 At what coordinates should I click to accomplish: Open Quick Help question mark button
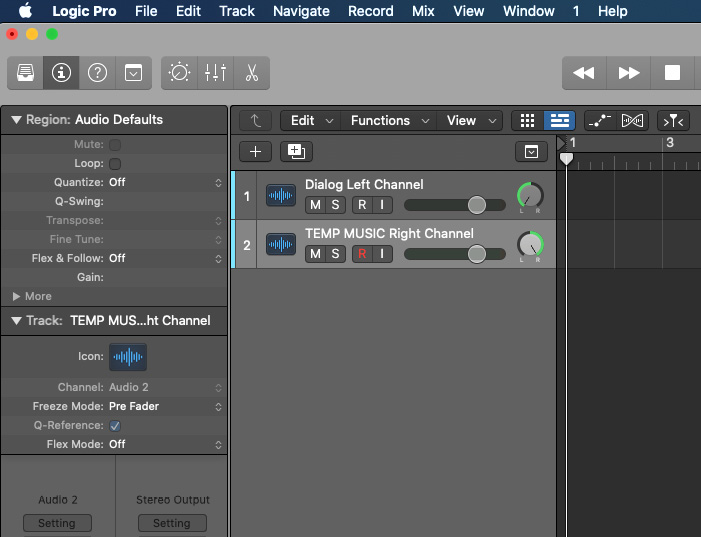tap(97, 72)
